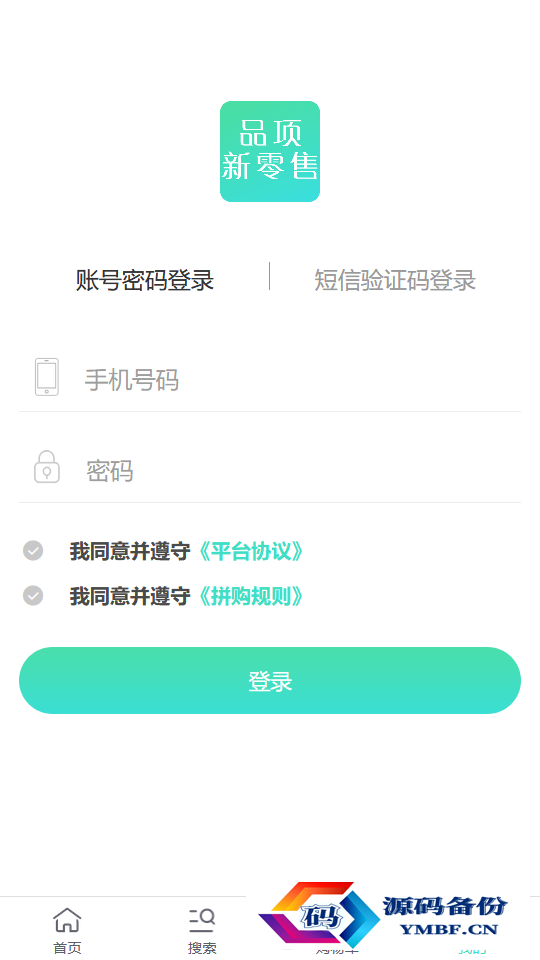The height and width of the screenshot is (960, 540).
Task: Click the 源码备份 watermark text
Action: coord(445,906)
